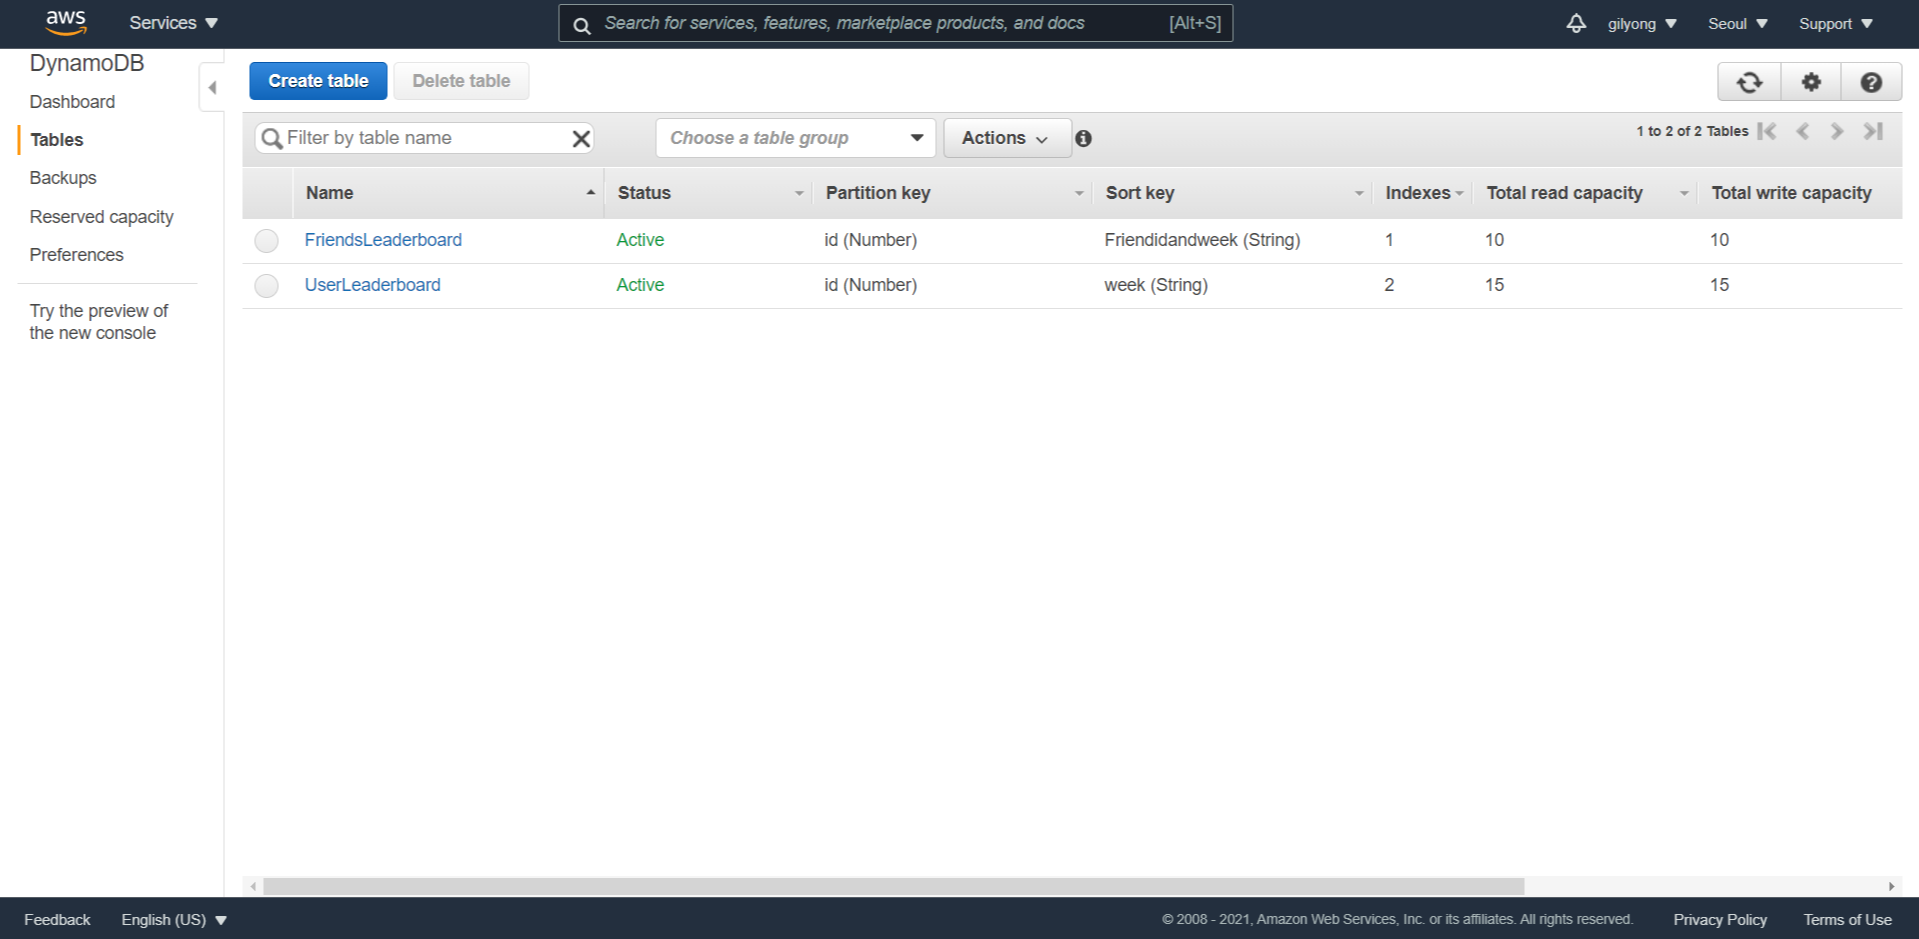
Task: Open the Privacy Policy link
Action: click(x=1720, y=920)
